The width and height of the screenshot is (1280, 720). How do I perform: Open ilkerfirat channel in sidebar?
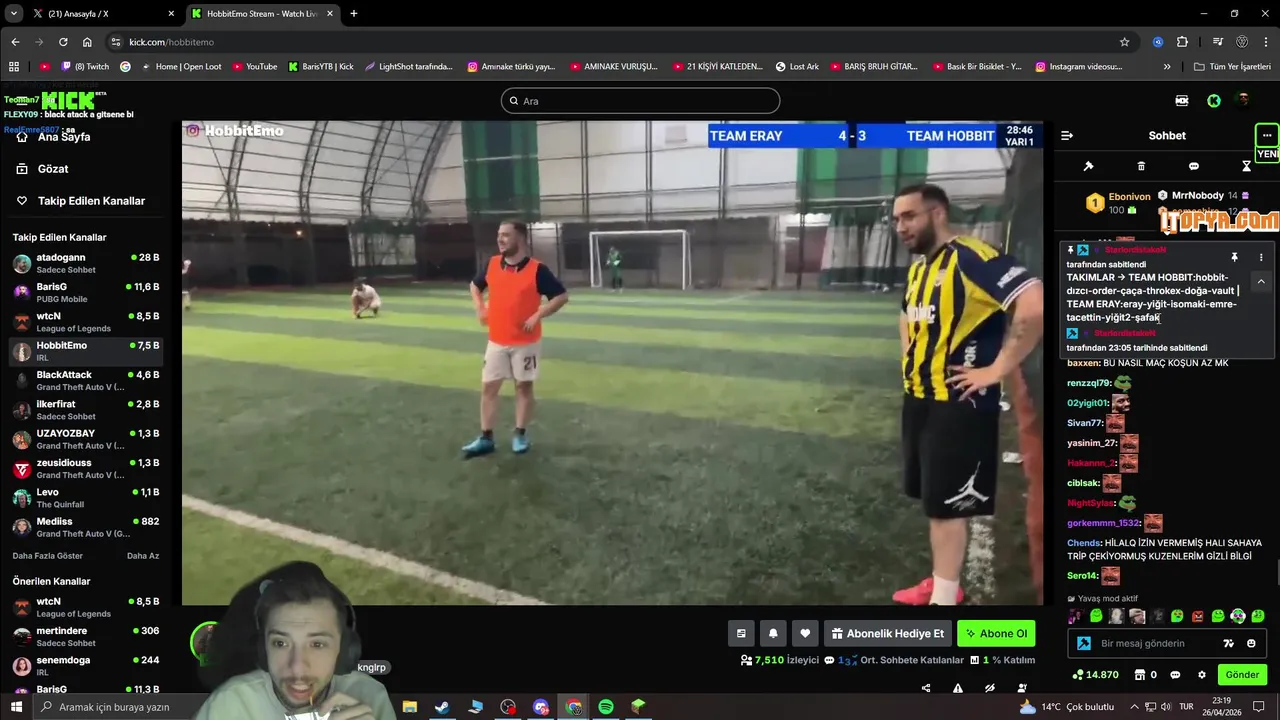pyautogui.click(x=85, y=410)
